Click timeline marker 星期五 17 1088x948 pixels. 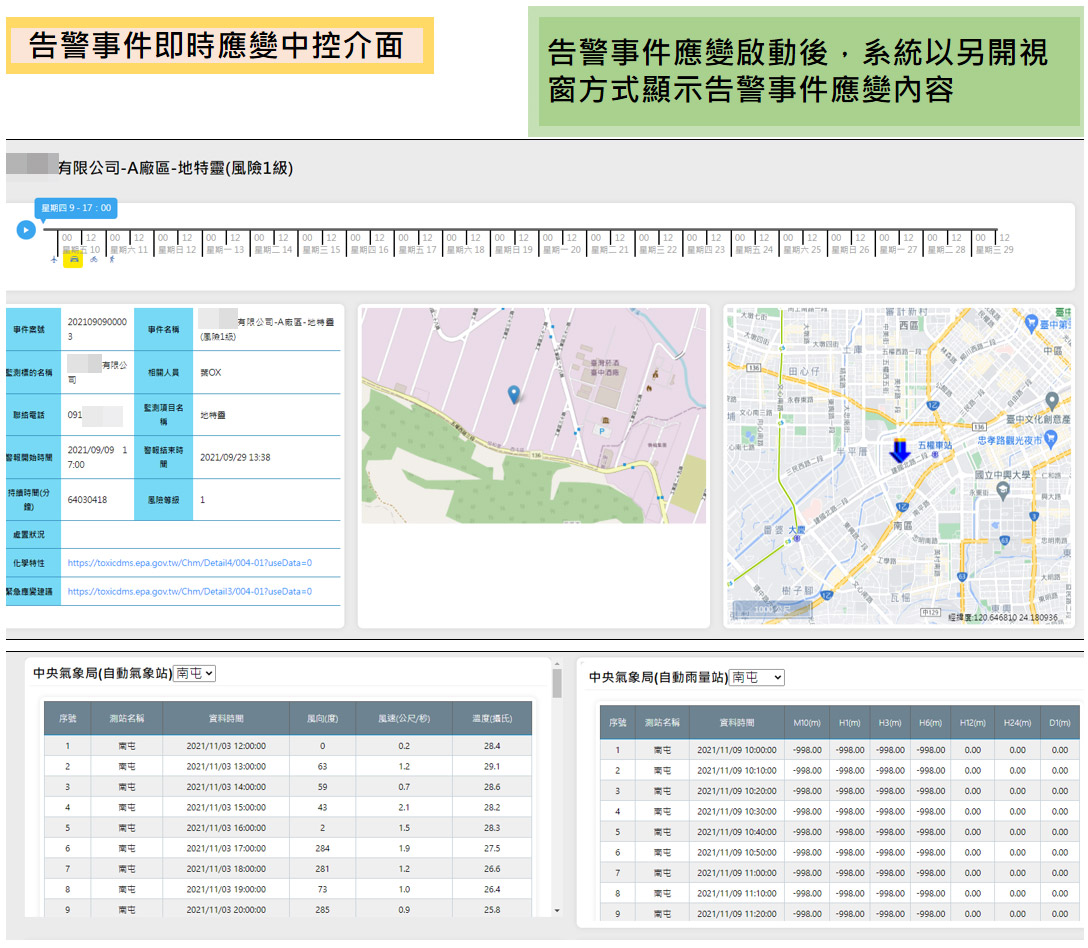coord(418,250)
